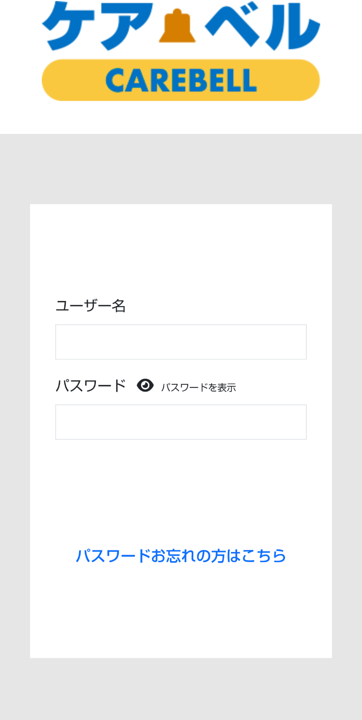Click the letter C of the CAREBELL wordmark
362x720 pixels.
(115, 80)
